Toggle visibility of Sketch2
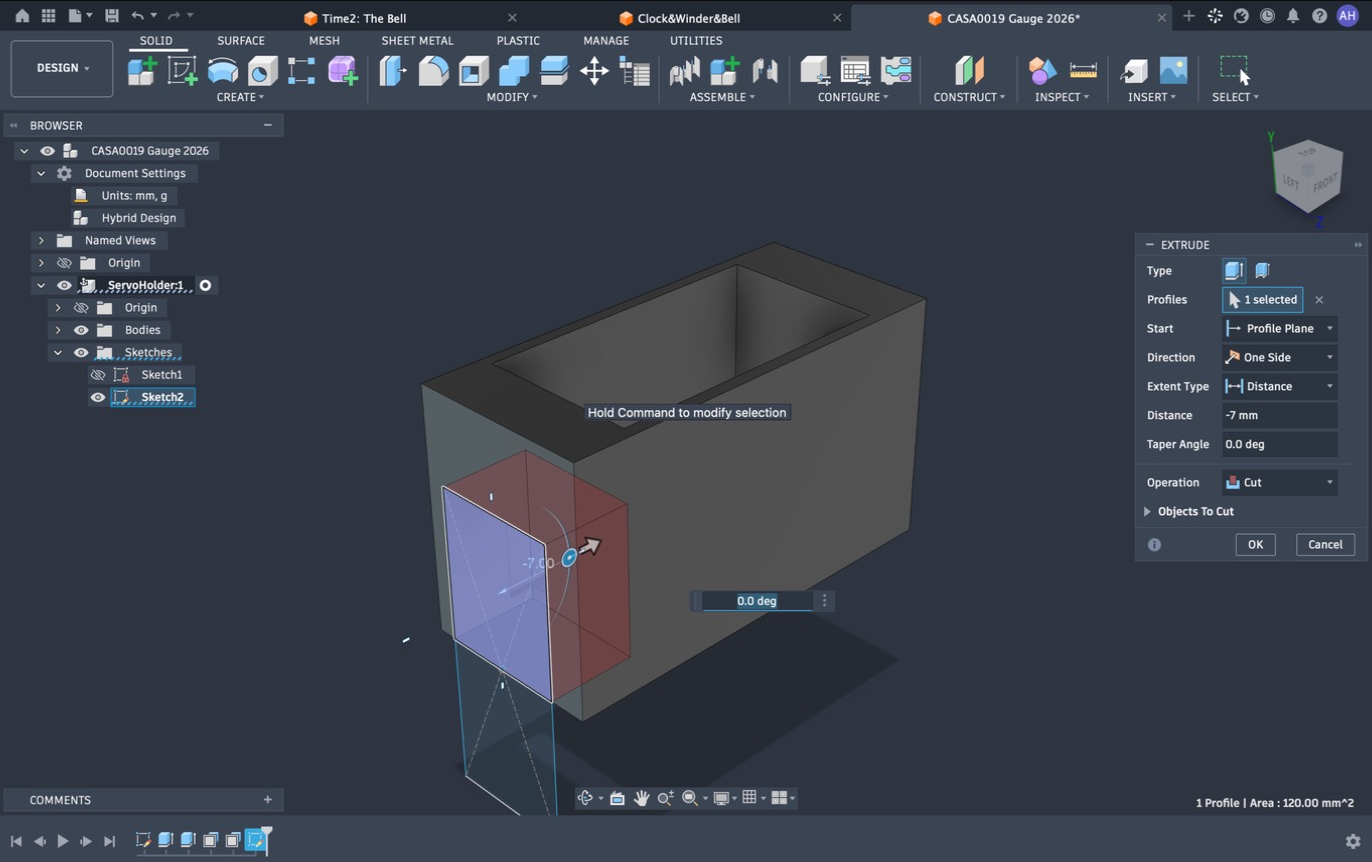Screen dimensions: 1372x862 coord(98,397)
